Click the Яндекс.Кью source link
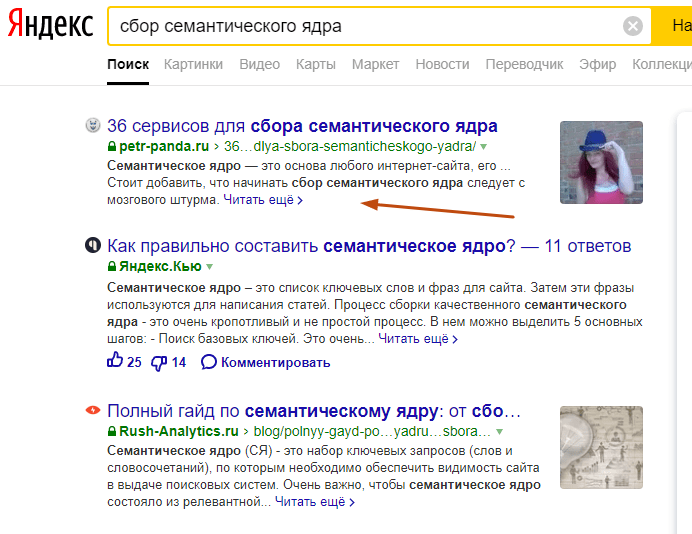Image resolution: width=692 pixels, height=534 pixels. (x=160, y=267)
